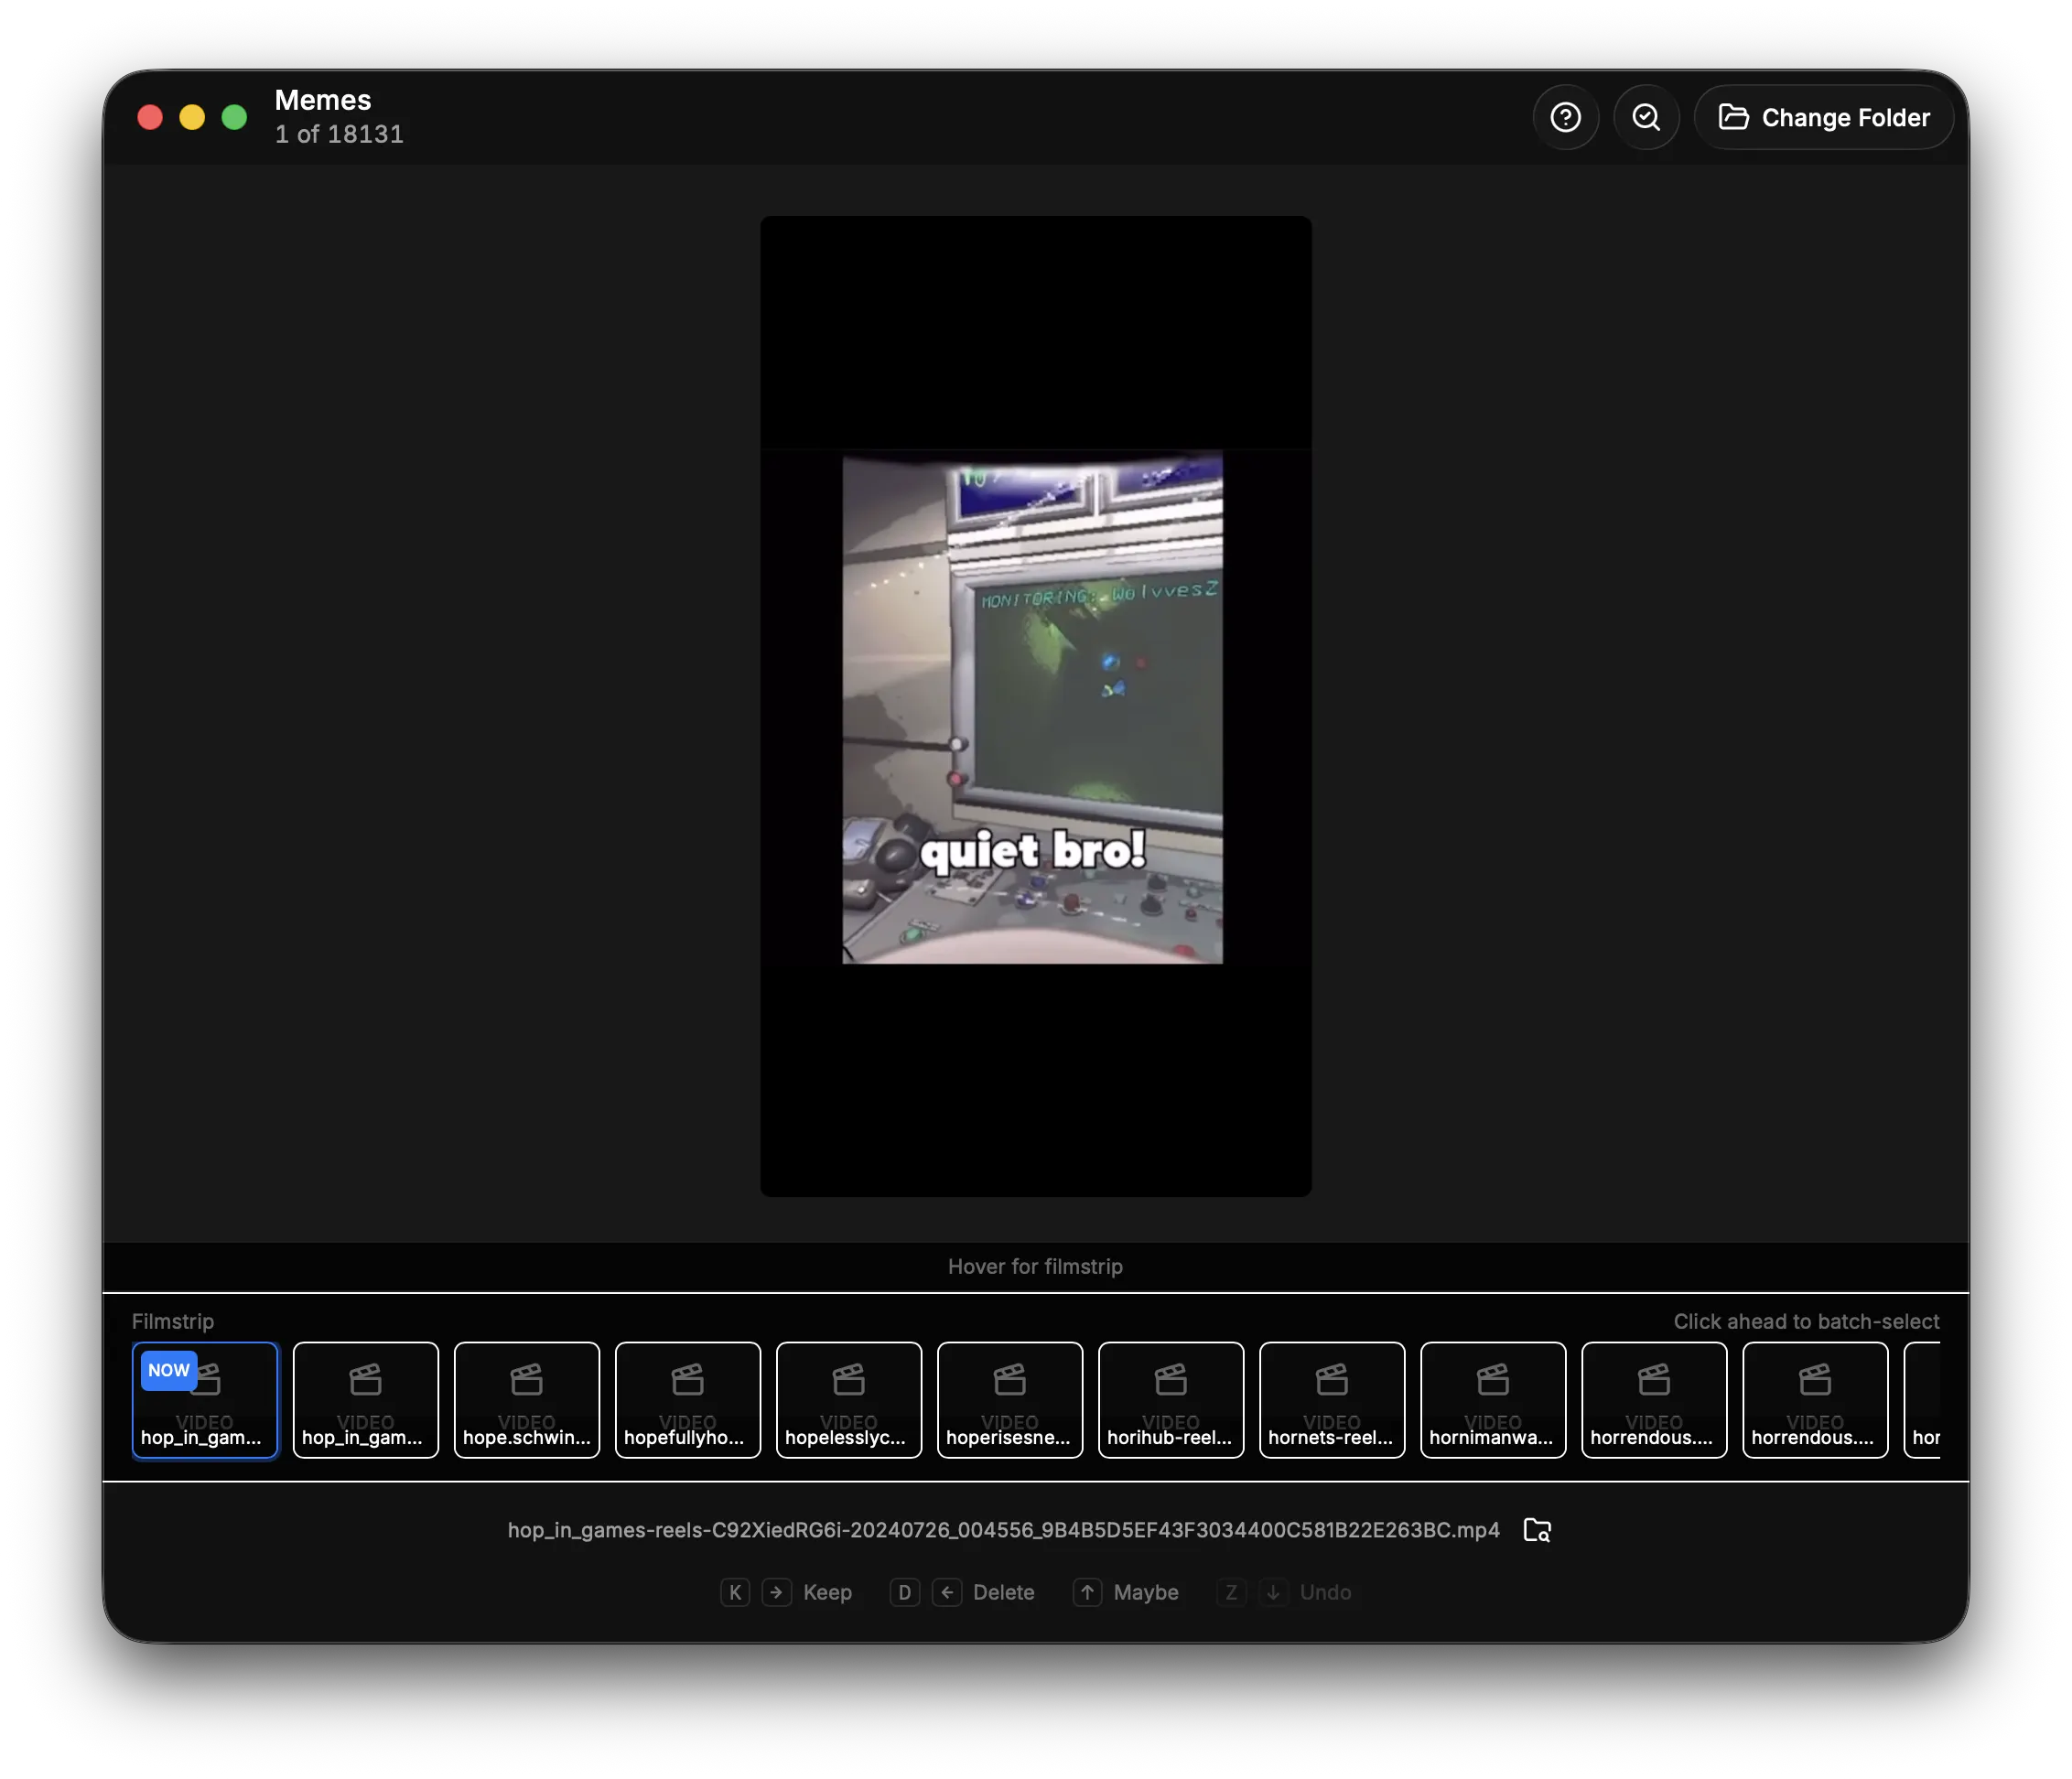Click the Memes folder title
Viewport: 2072px width, 1779px height.
[323, 100]
